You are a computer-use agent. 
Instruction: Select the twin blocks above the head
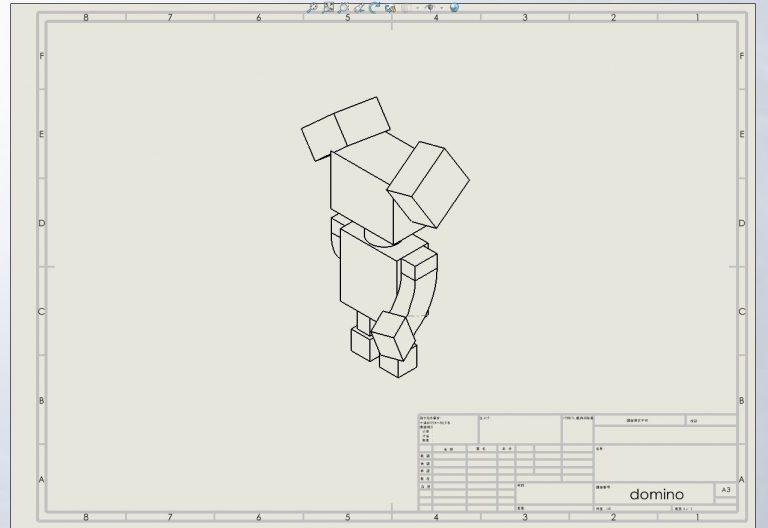click(345, 128)
